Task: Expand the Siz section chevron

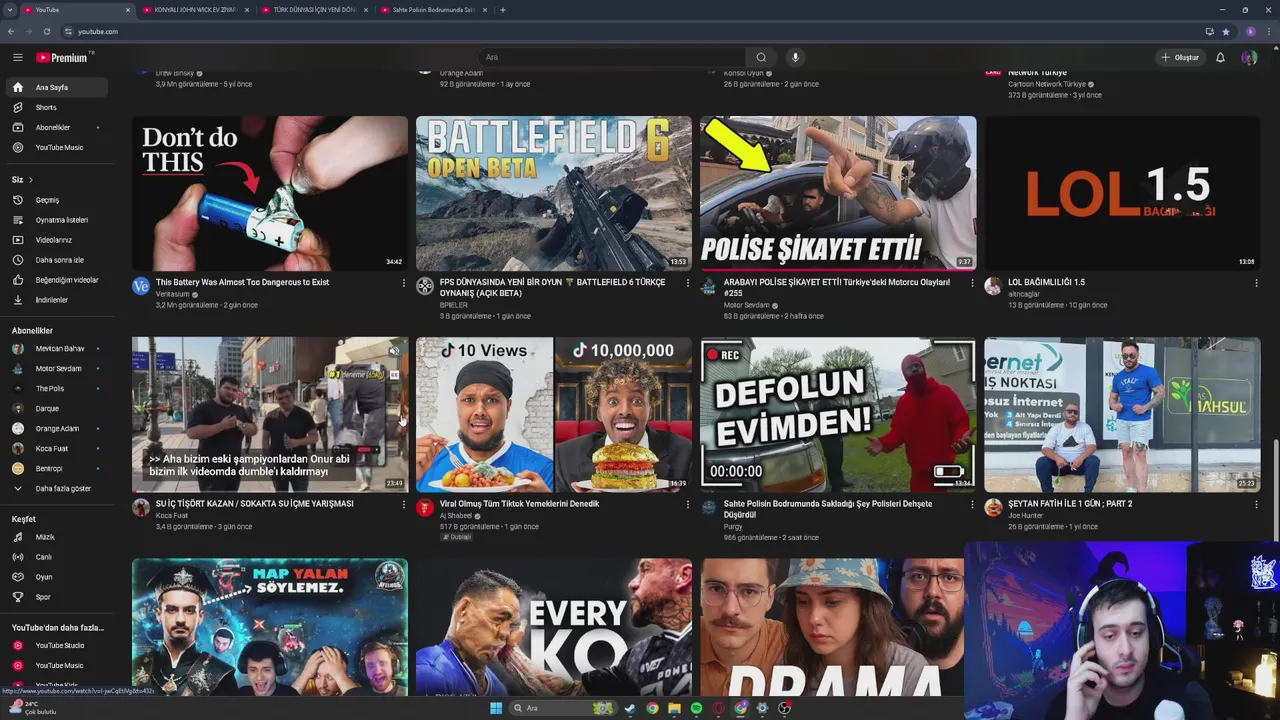Action: point(31,180)
